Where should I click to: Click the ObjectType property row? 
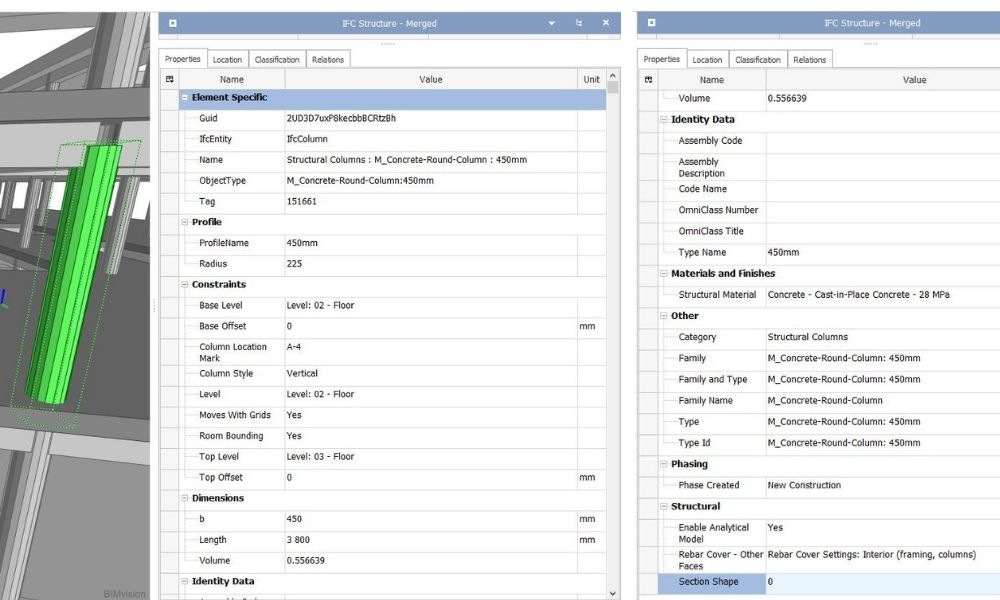pyautogui.click(x=392, y=180)
